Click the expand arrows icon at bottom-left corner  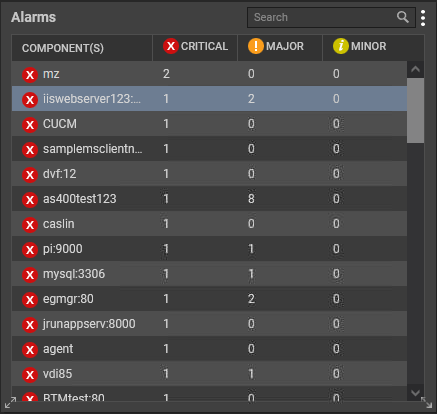(x=10, y=403)
